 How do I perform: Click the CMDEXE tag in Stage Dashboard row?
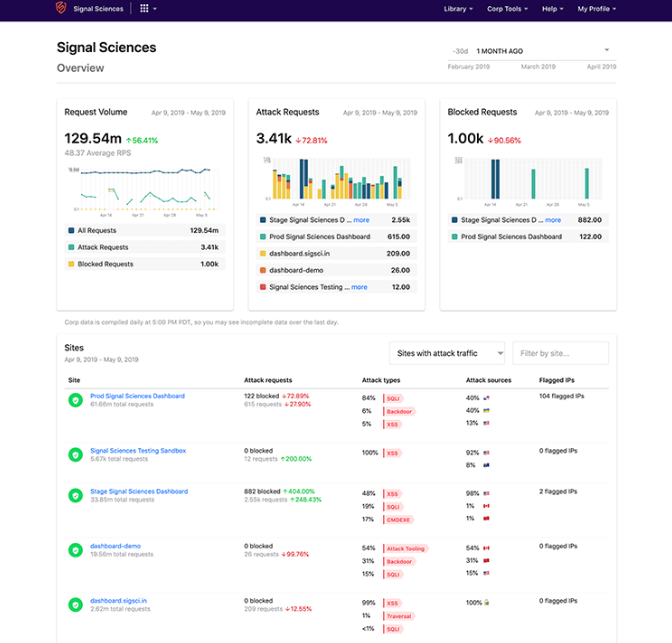398,520
